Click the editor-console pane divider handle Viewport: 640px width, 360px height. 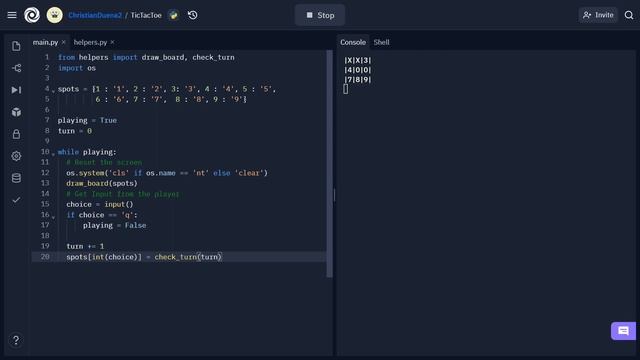[334, 195]
